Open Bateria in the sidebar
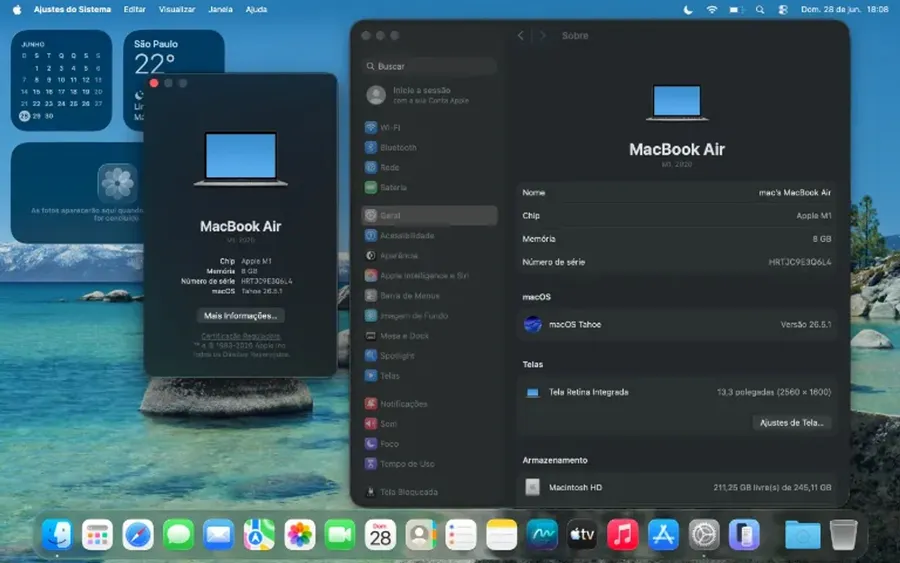The image size is (900, 563). coord(429,188)
